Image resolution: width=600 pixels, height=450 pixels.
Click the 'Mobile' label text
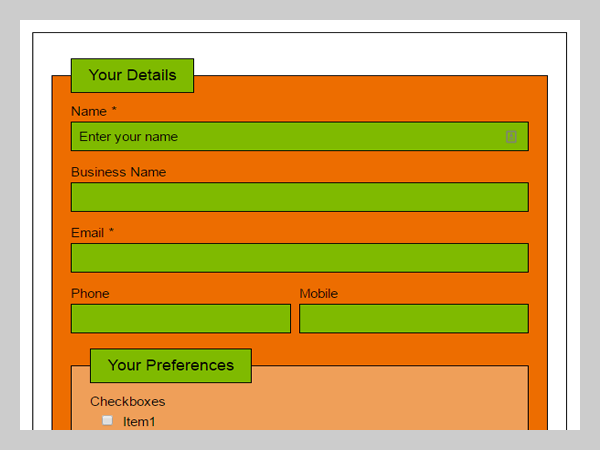tap(318, 294)
